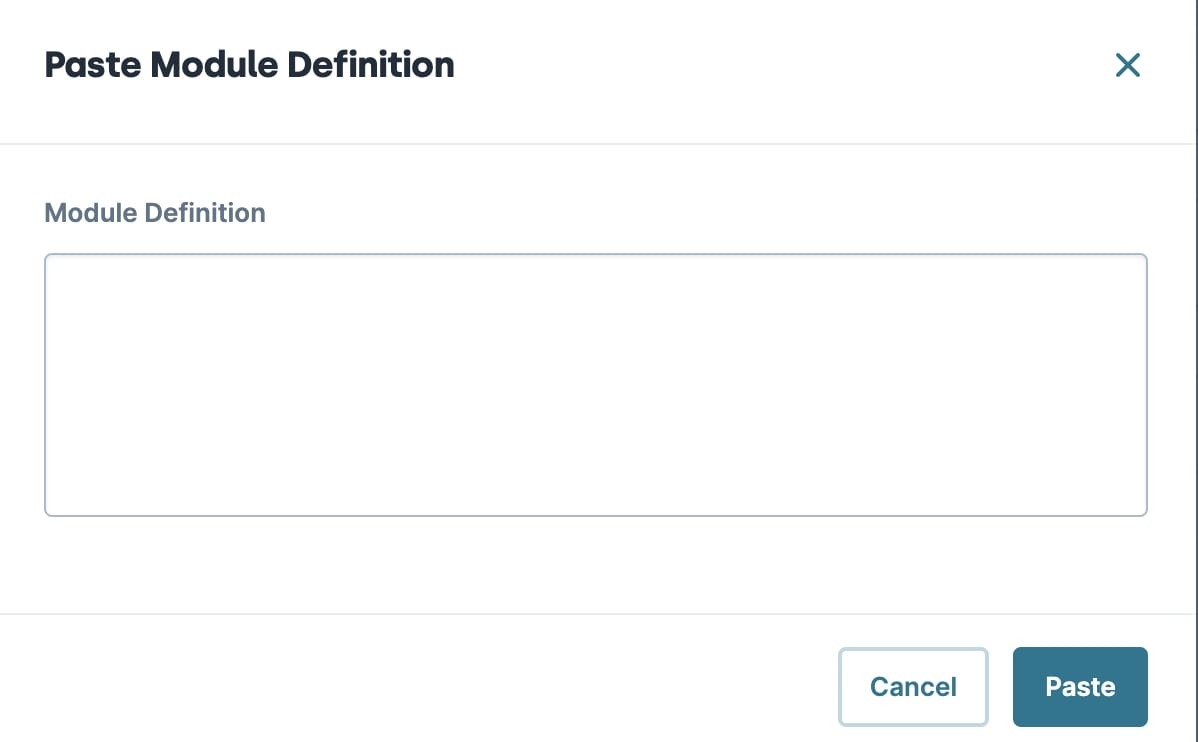Submit the dialog using the Paste button
1198x742 pixels.
click(1080, 686)
